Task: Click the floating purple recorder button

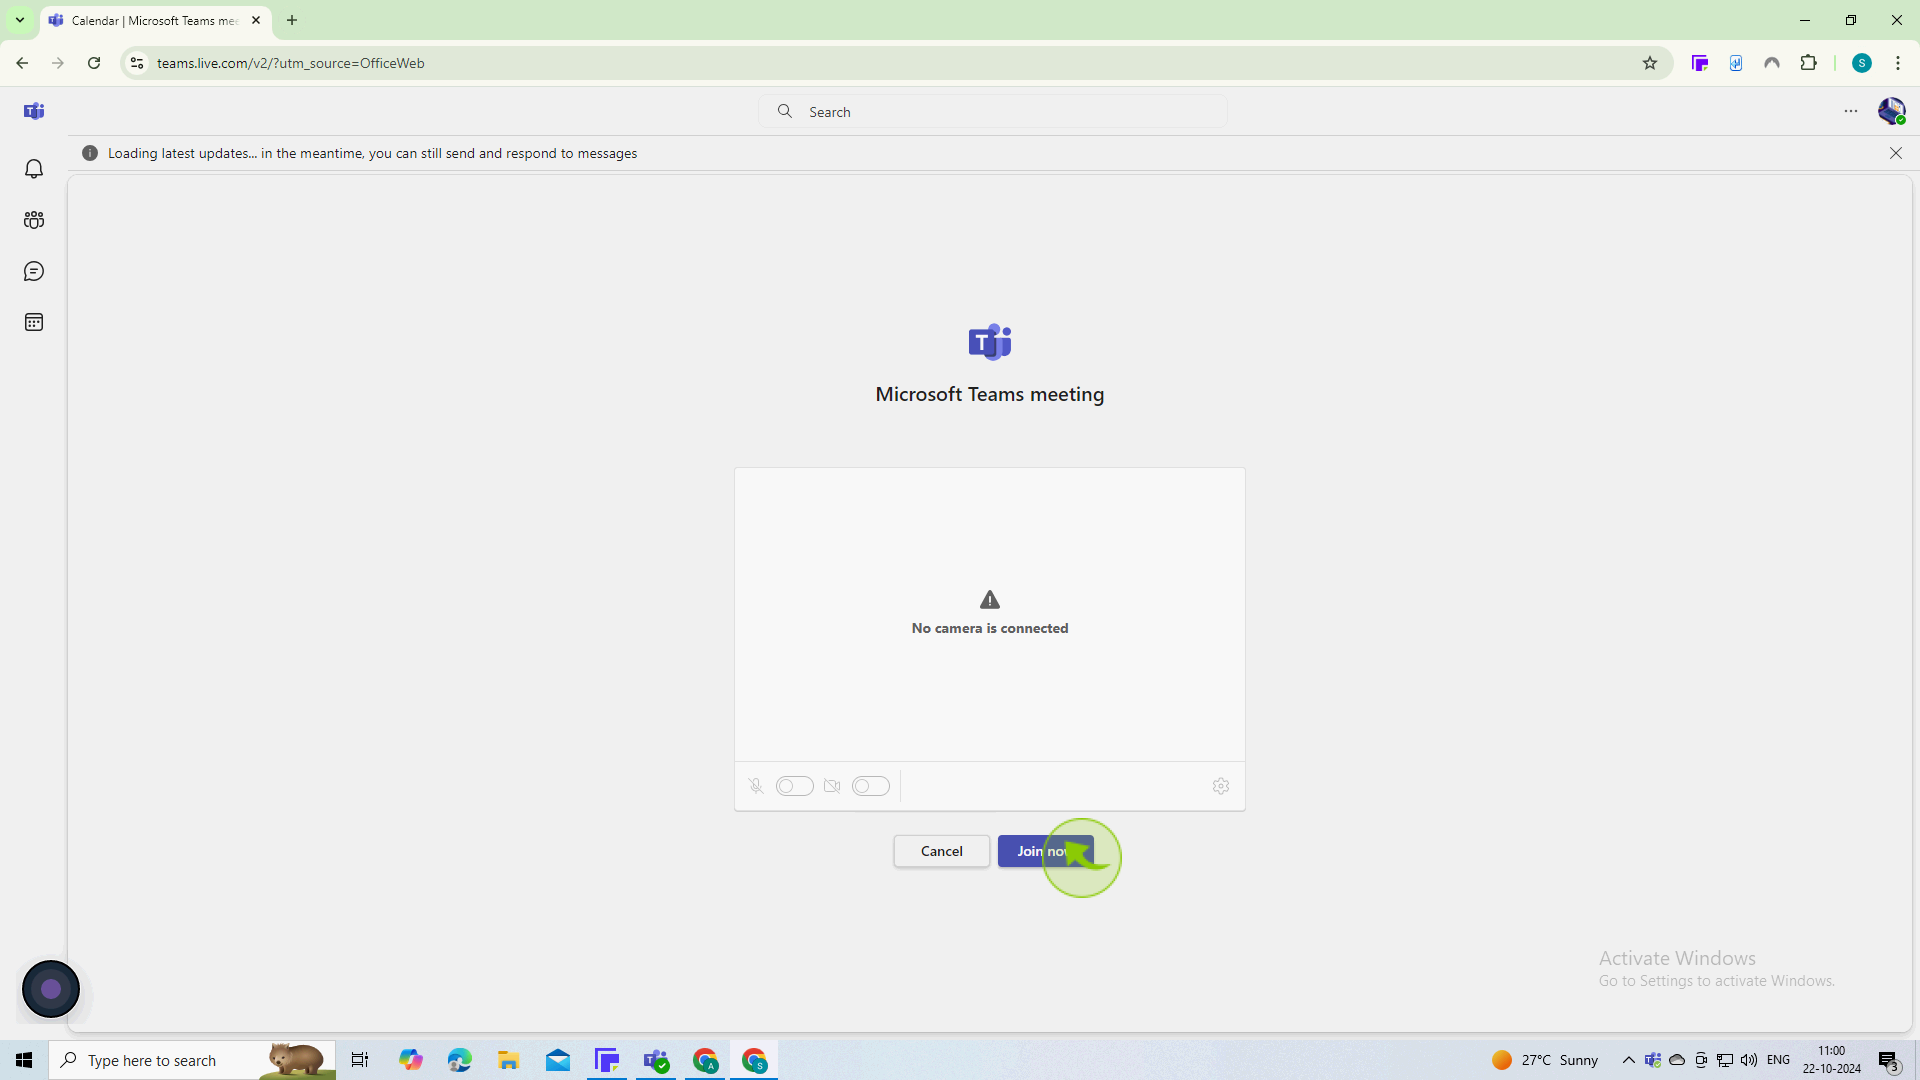Action: point(51,989)
